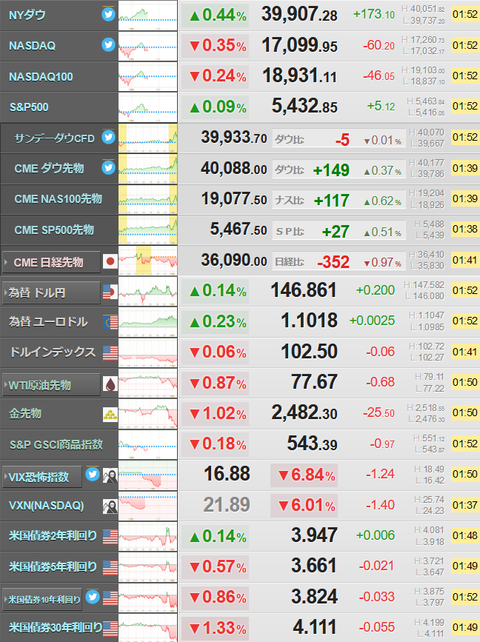480x642 pixels.
Task: Click the Twitter icon next to VIX恐怖指数
Action: 92,475
